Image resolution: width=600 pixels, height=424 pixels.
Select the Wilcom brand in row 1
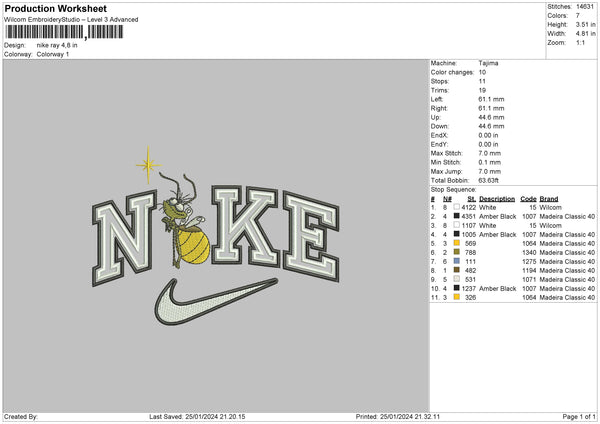tap(551, 207)
